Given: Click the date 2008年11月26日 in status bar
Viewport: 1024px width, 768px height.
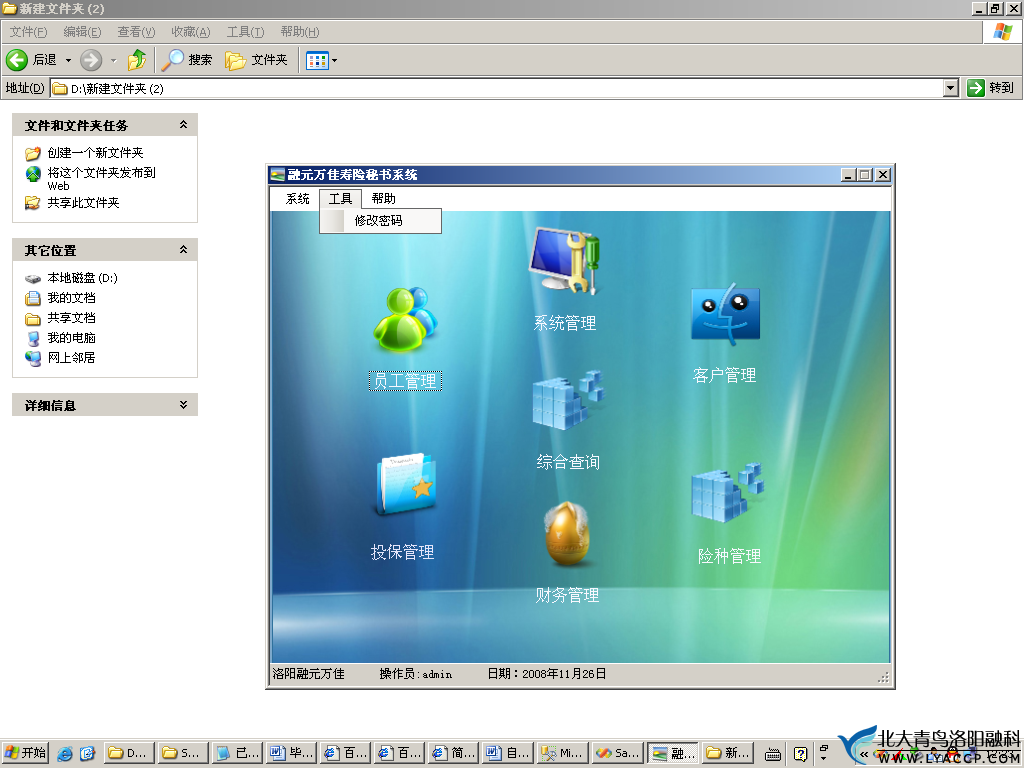Looking at the screenshot, I should click(x=564, y=674).
